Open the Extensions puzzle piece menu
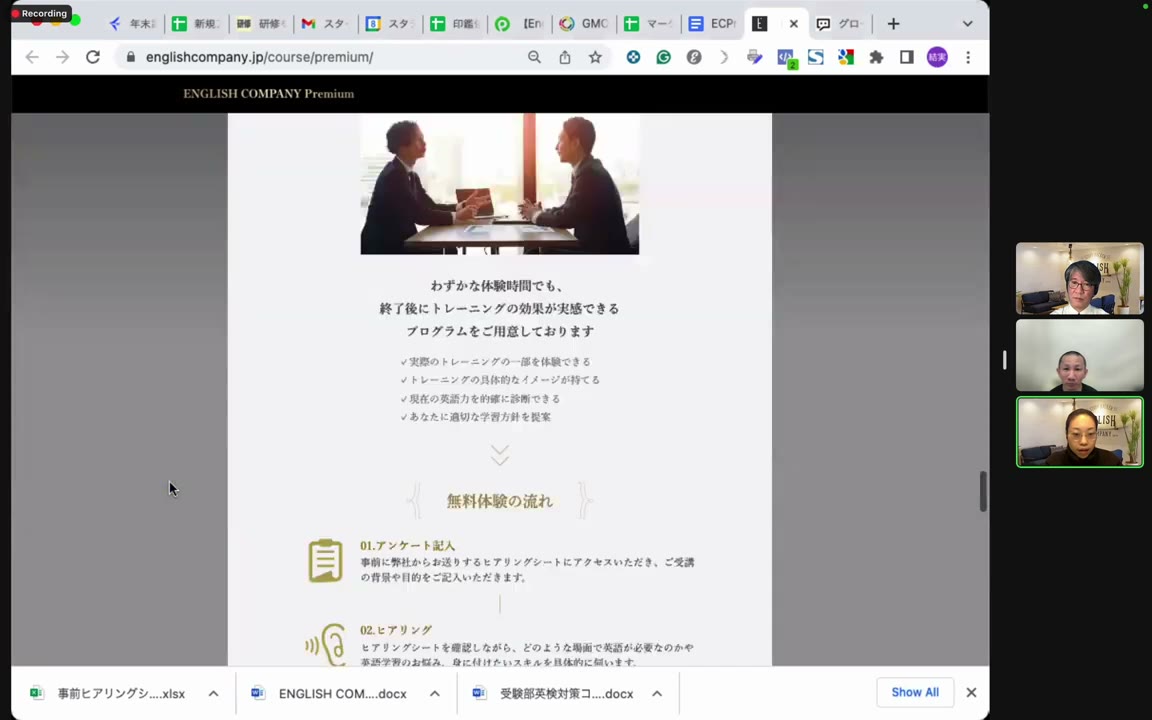The image size is (1152, 720). pyautogui.click(x=876, y=57)
